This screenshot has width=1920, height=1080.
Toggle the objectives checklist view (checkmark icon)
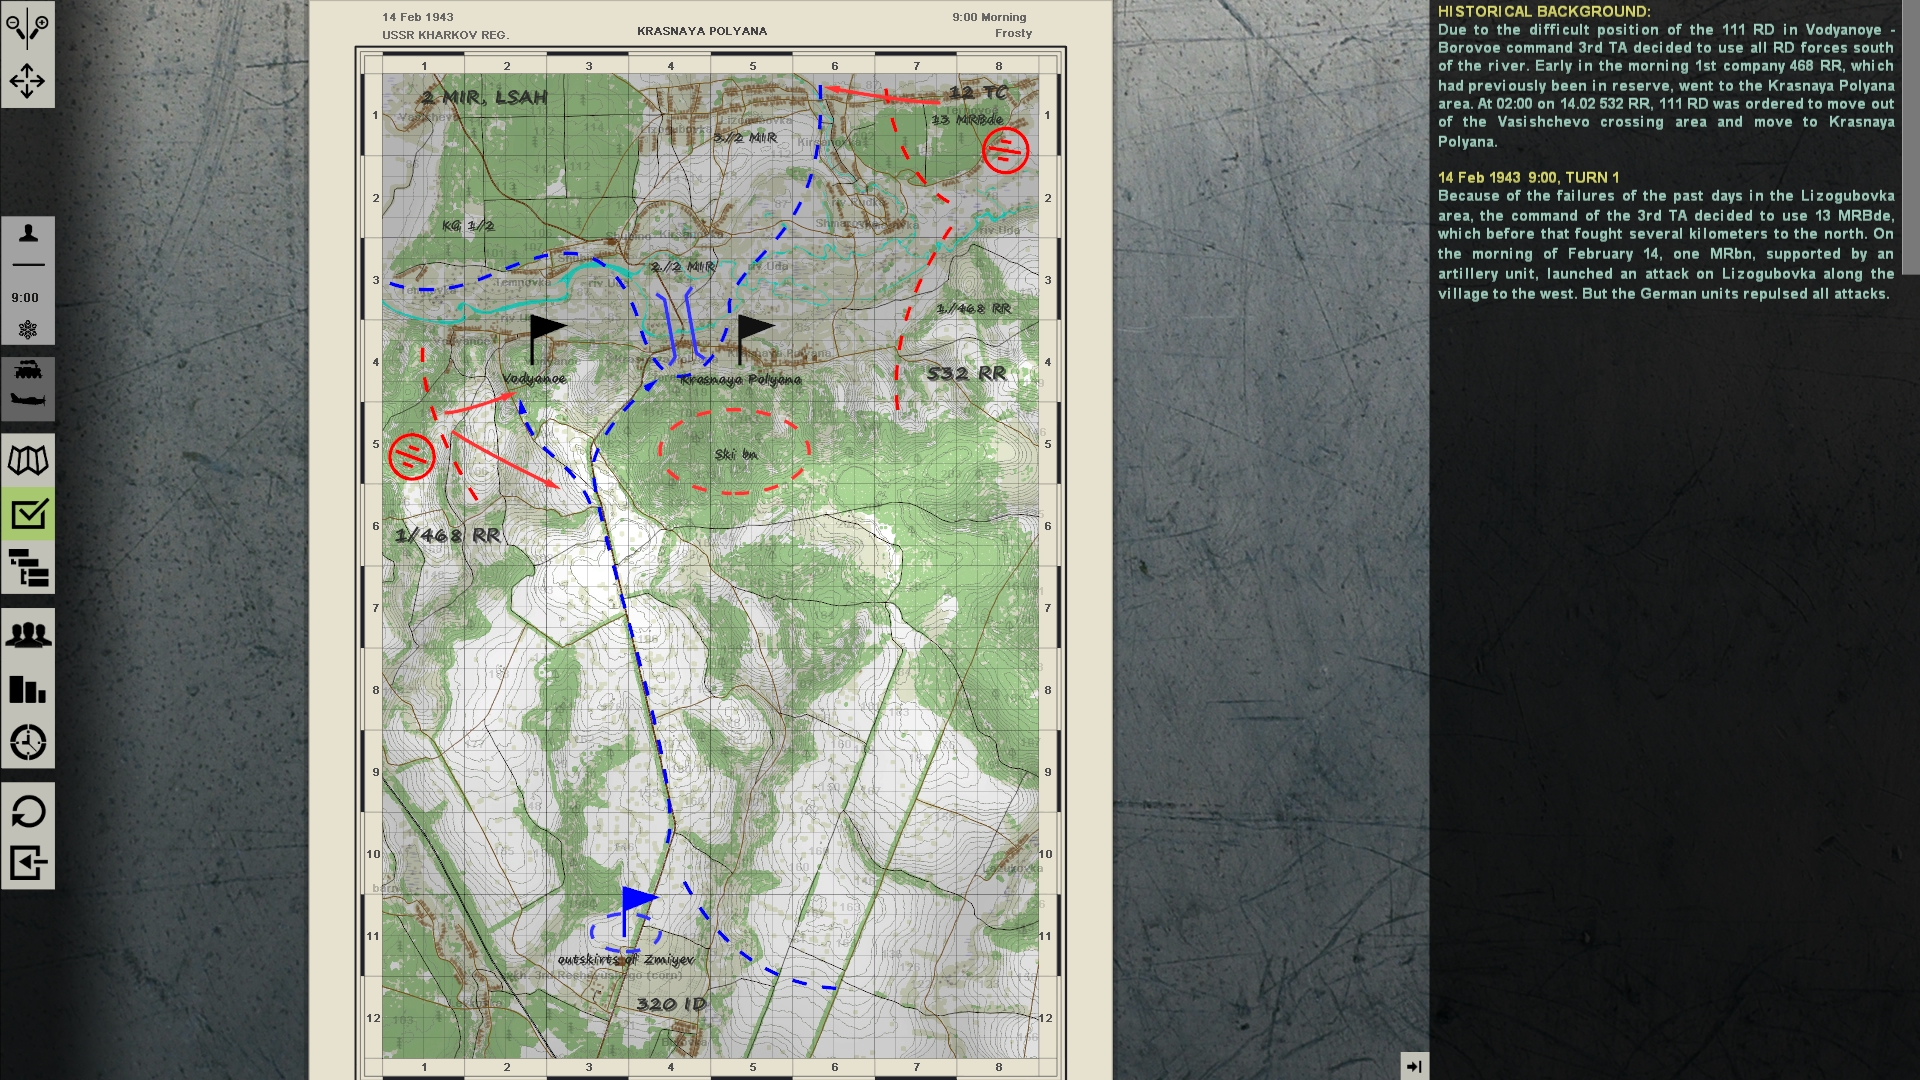click(27, 513)
